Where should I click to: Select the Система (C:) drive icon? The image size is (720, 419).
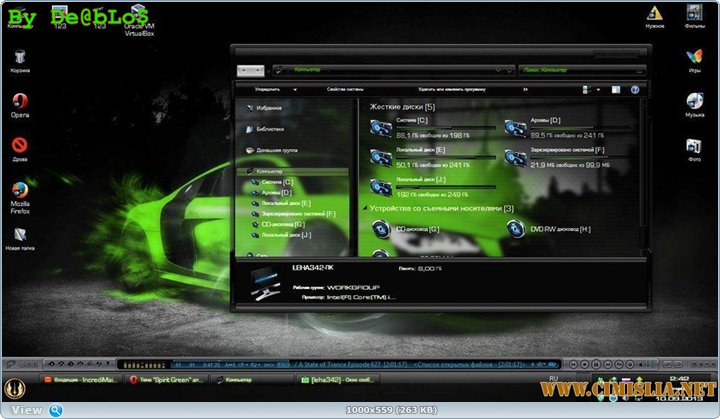(x=381, y=128)
